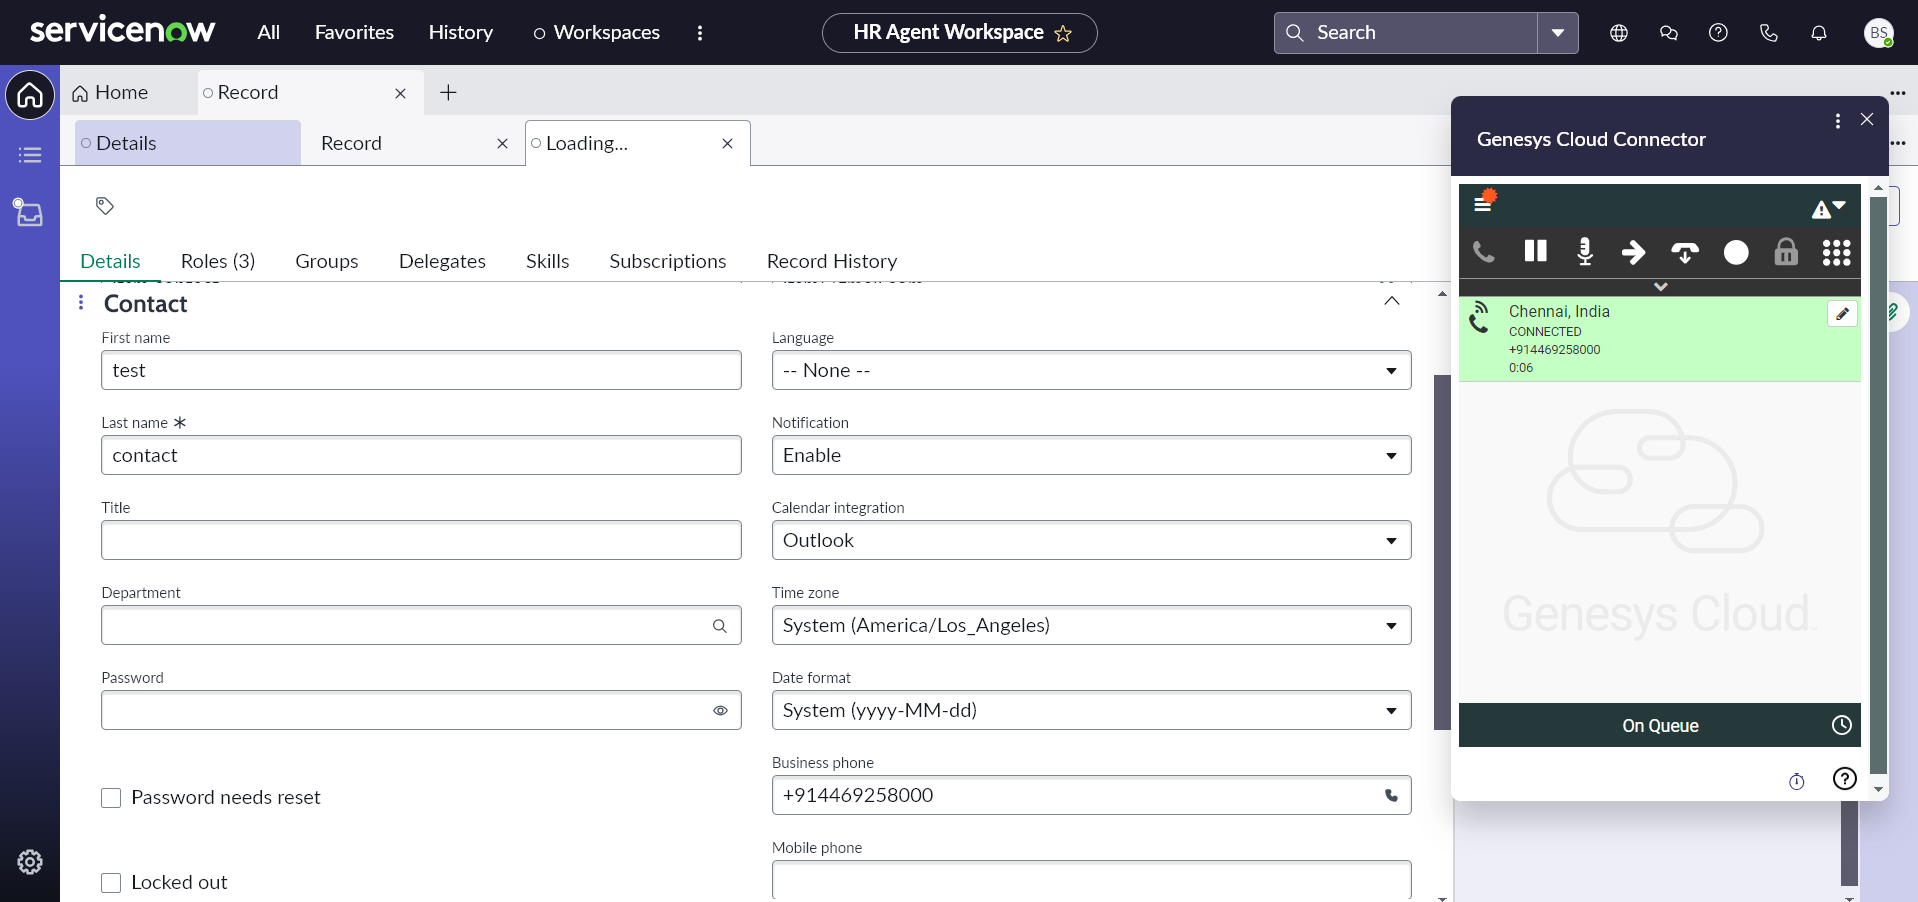
Task: Open the Groups tab
Action: (327, 261)
